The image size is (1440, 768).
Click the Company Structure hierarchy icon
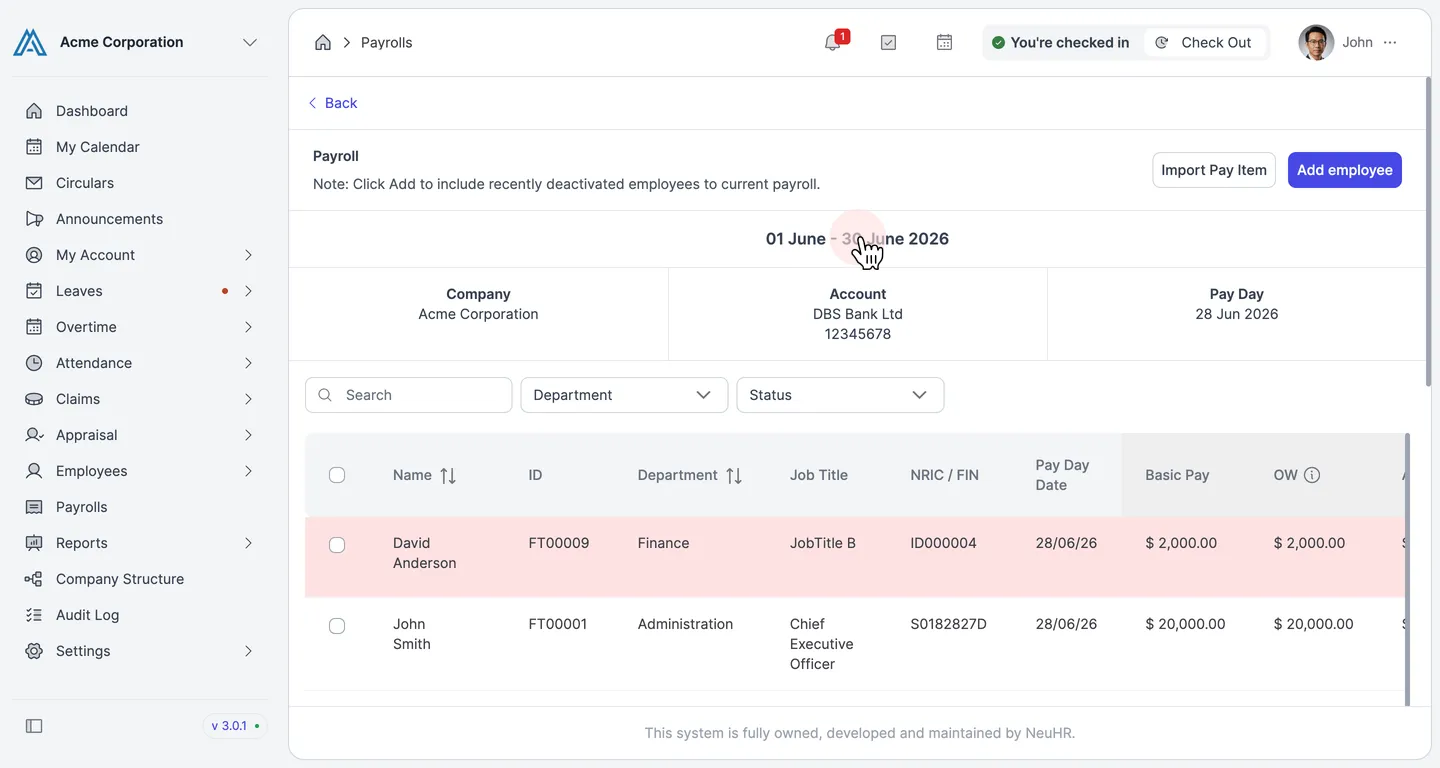point(34,579)
